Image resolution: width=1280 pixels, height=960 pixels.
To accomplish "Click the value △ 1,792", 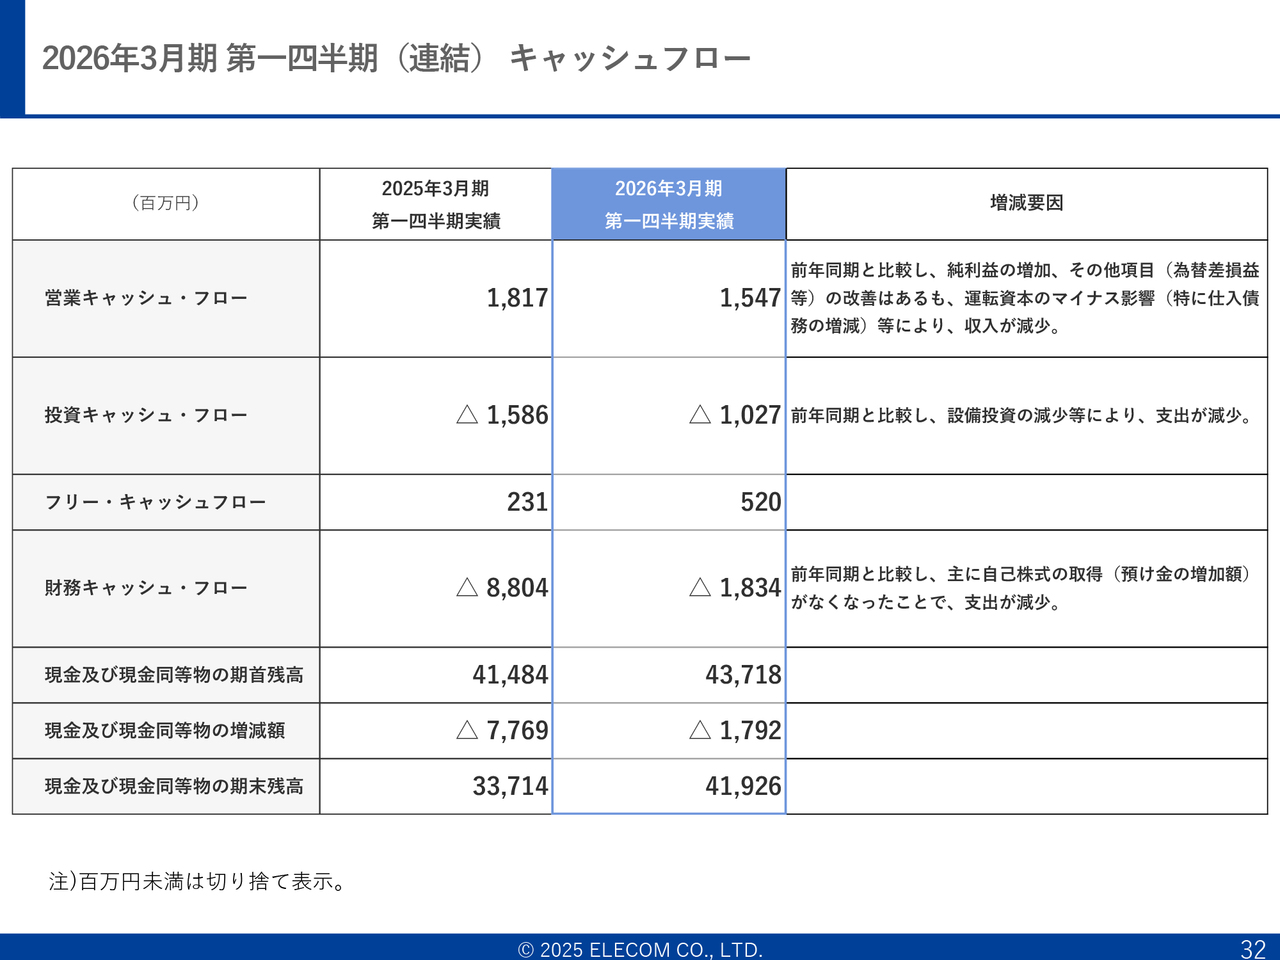I will point(735,731).
